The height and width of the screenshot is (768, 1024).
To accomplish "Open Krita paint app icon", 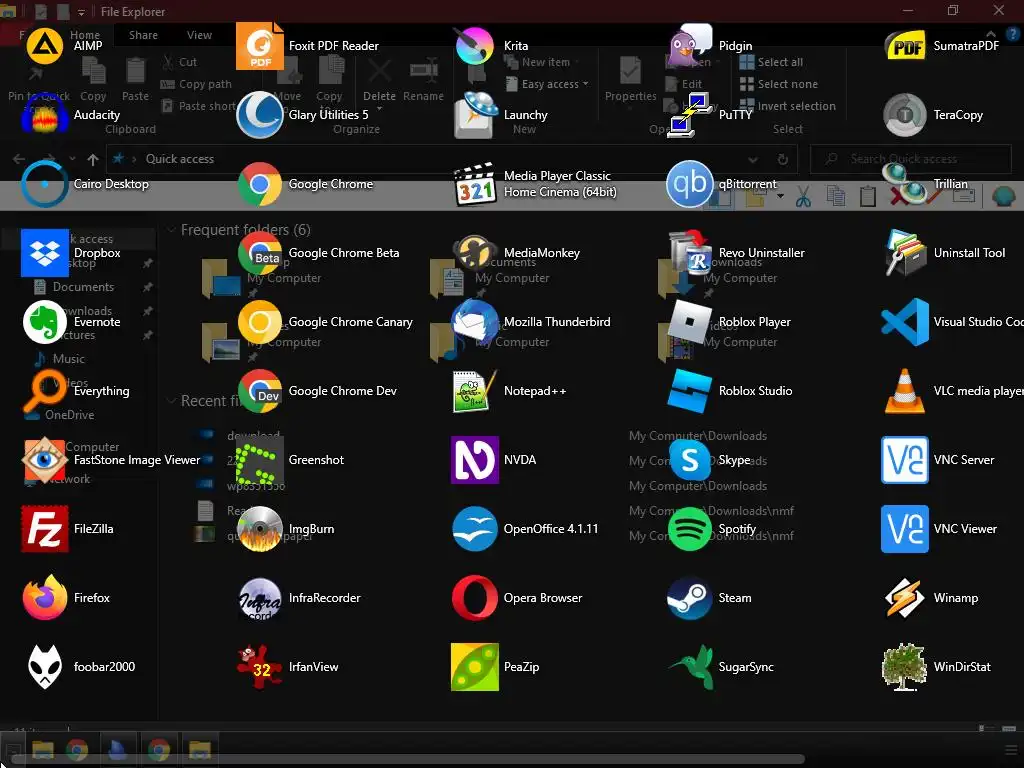I will 475,46.
